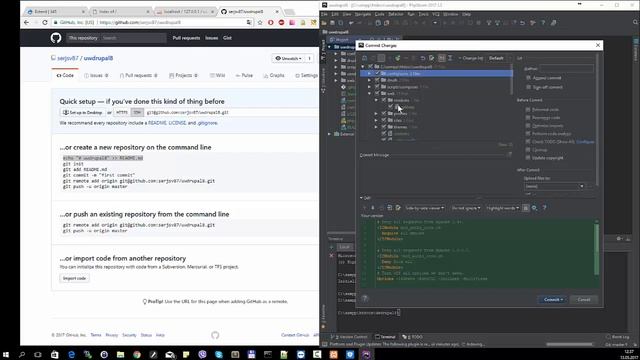The height and width of the screenshot is (360, 640).
Task: Click the GitHub octocat logo in header
Action: (56, 38)
